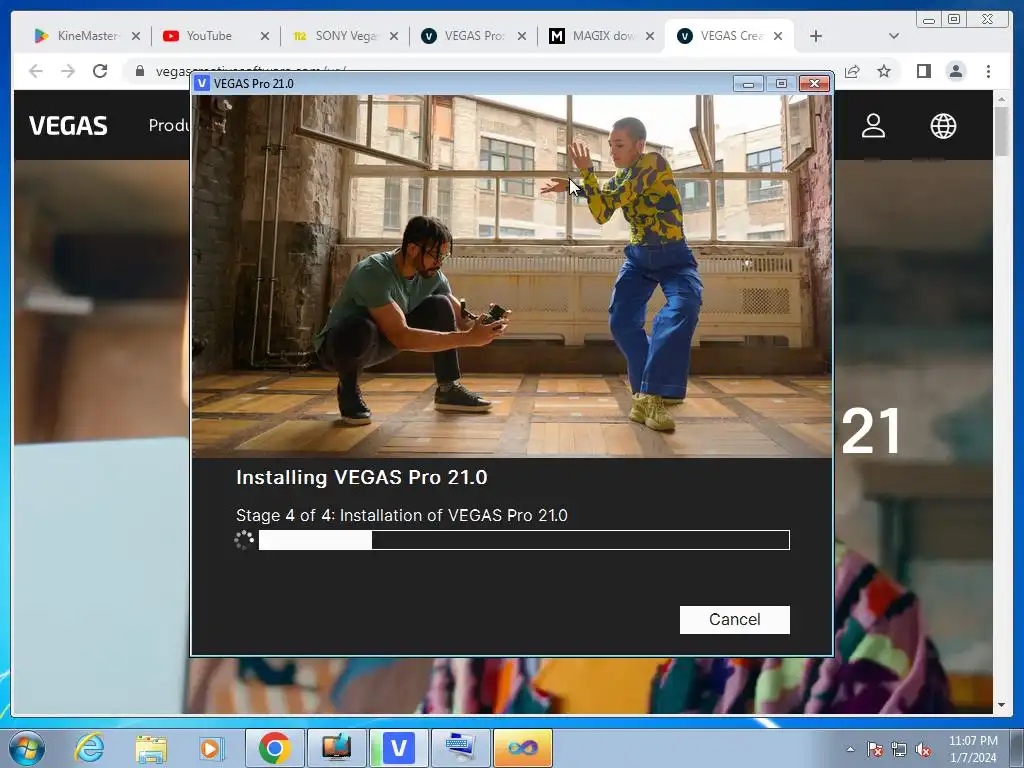Click the muted volume tray icon
Viewport: 1024px width, 768px height.
tap(923, 749)
